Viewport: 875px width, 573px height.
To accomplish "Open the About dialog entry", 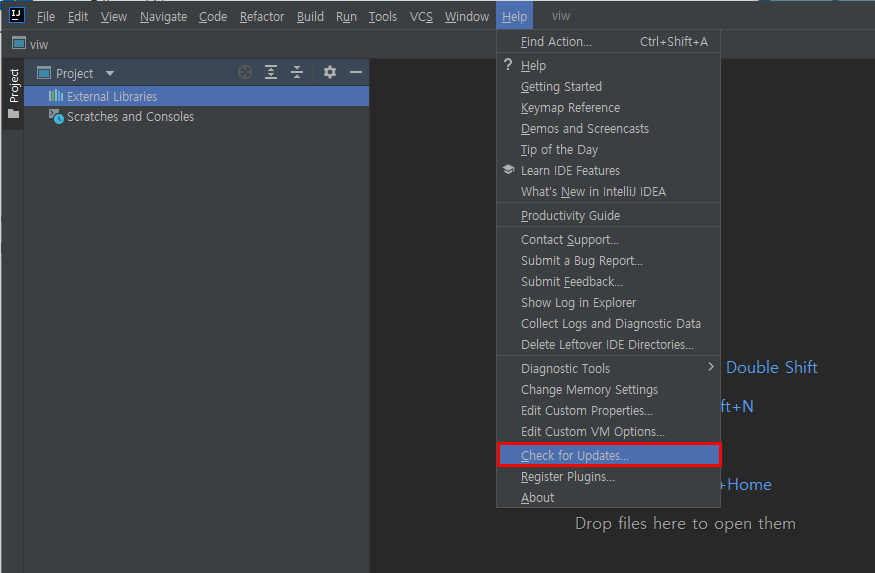I will click(x=608, y=497).
